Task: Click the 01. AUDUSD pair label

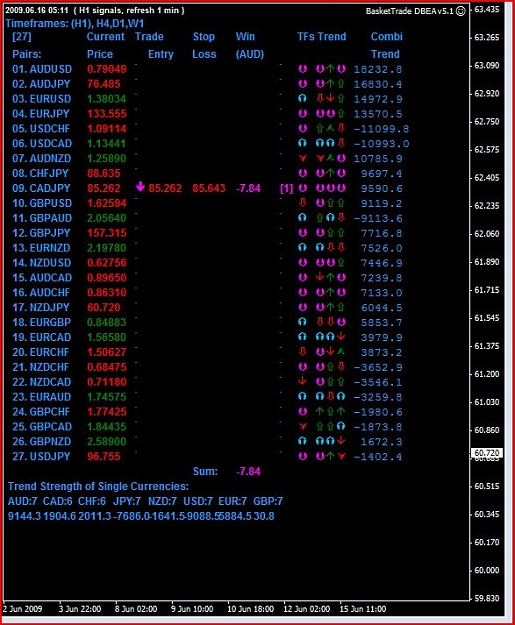Action: 42,69
